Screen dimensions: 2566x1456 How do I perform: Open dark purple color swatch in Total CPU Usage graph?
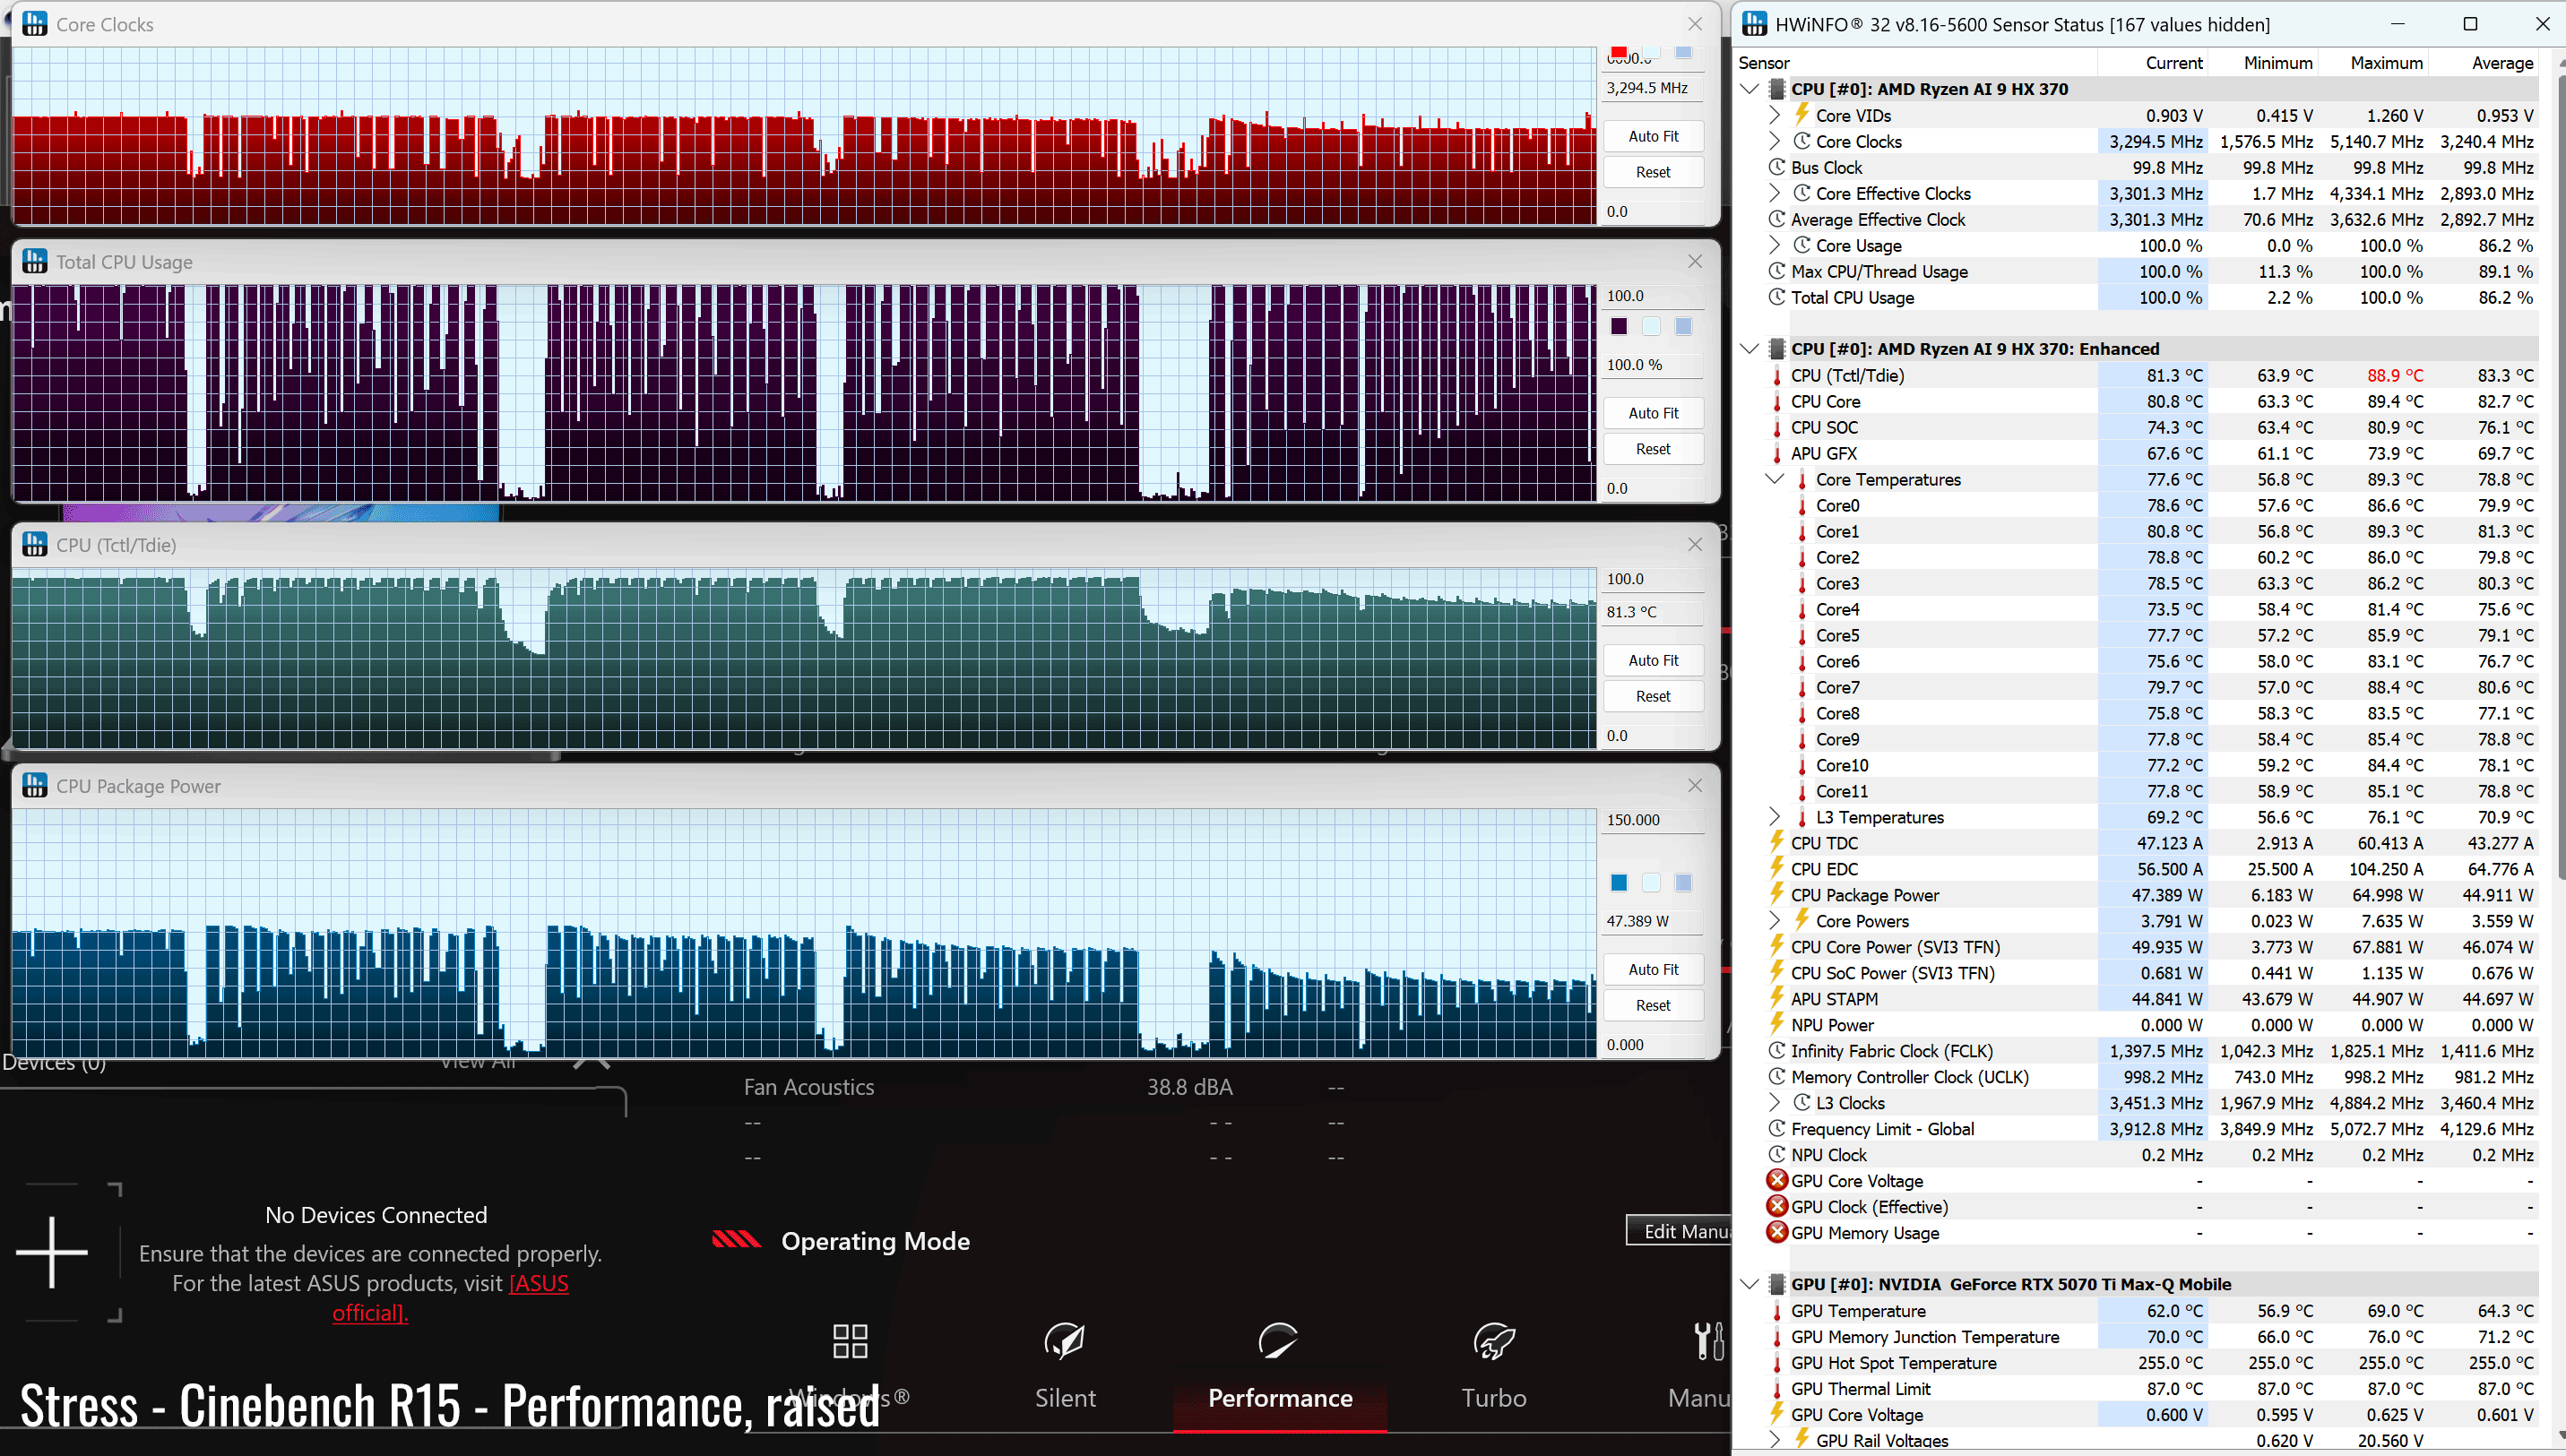point(1619,326)
